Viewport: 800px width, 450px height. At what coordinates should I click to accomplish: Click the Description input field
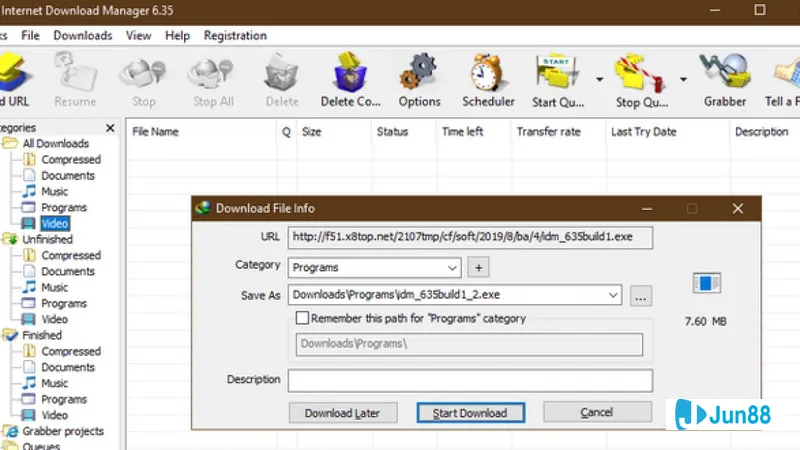coord(470,380)
